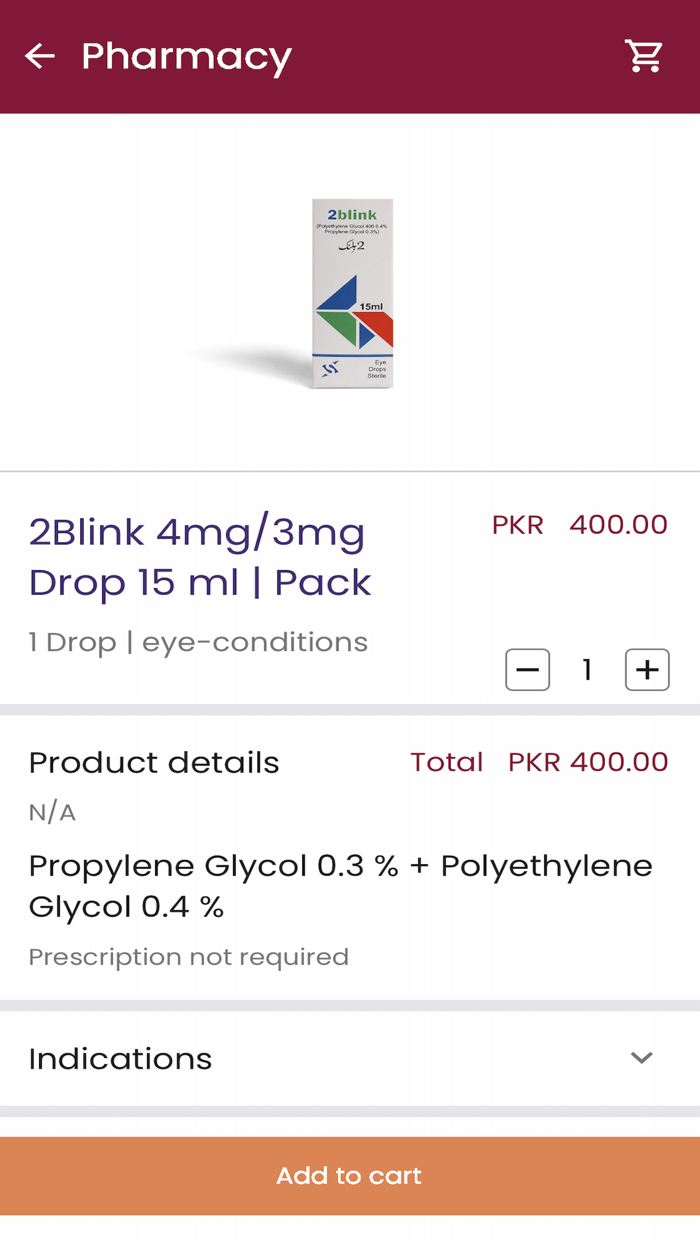Click the back arrow to leave Pharmacy
700x1244 pixels.
click(x=40, y=55)
